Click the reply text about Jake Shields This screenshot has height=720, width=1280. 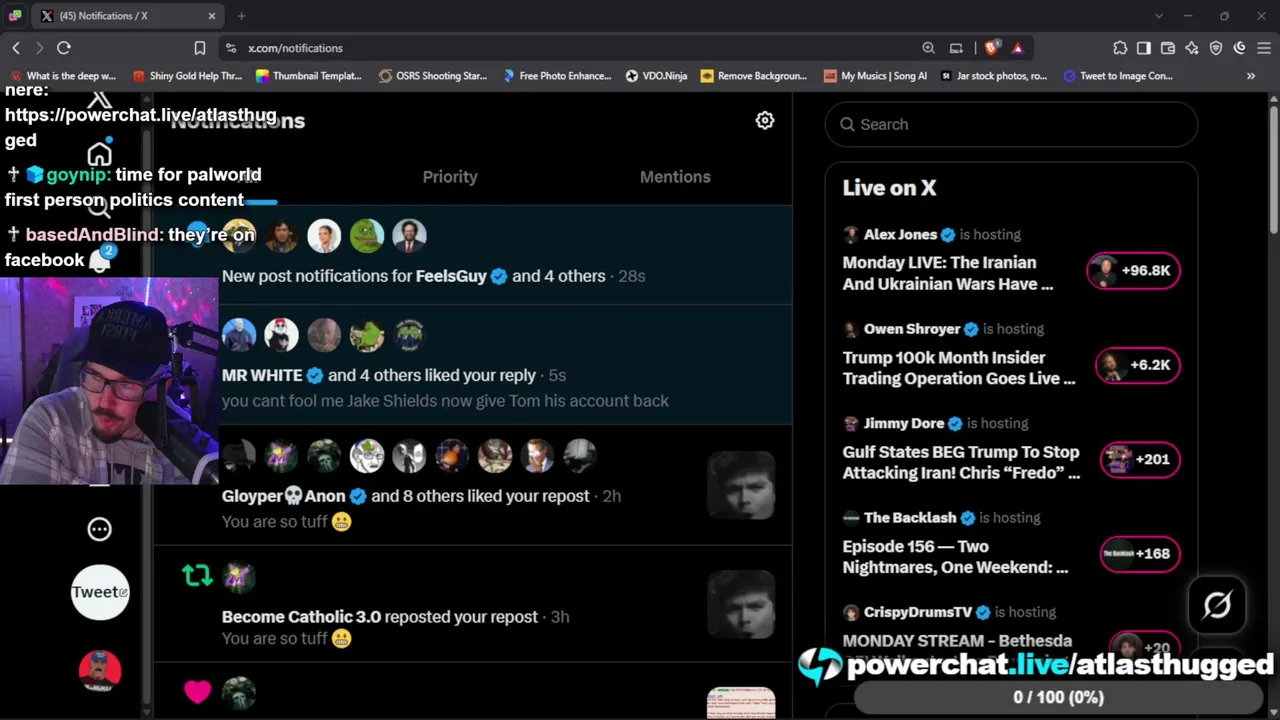(x=445, y=401)
